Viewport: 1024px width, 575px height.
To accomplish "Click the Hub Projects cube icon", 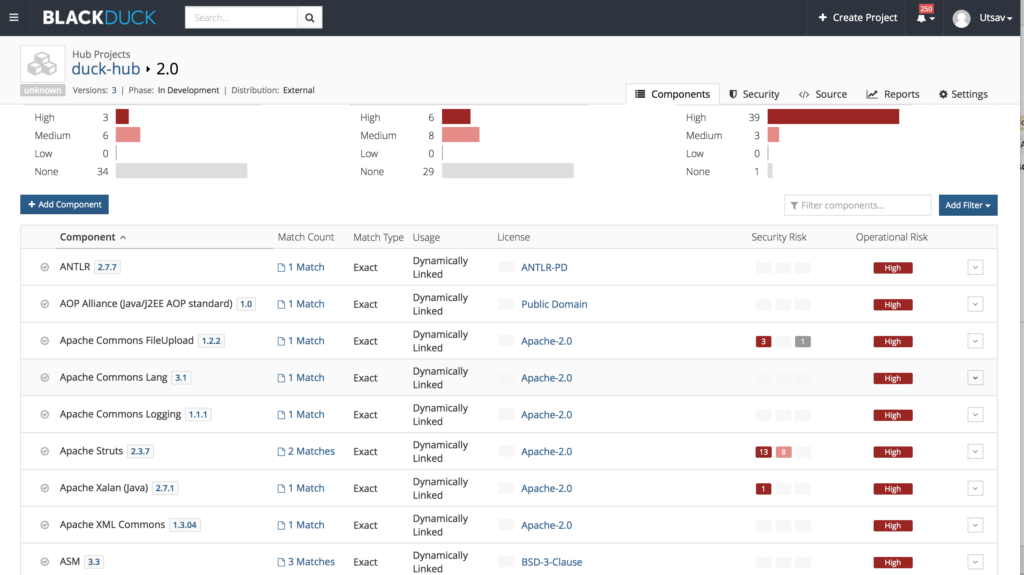I will [x=42, y=64].
